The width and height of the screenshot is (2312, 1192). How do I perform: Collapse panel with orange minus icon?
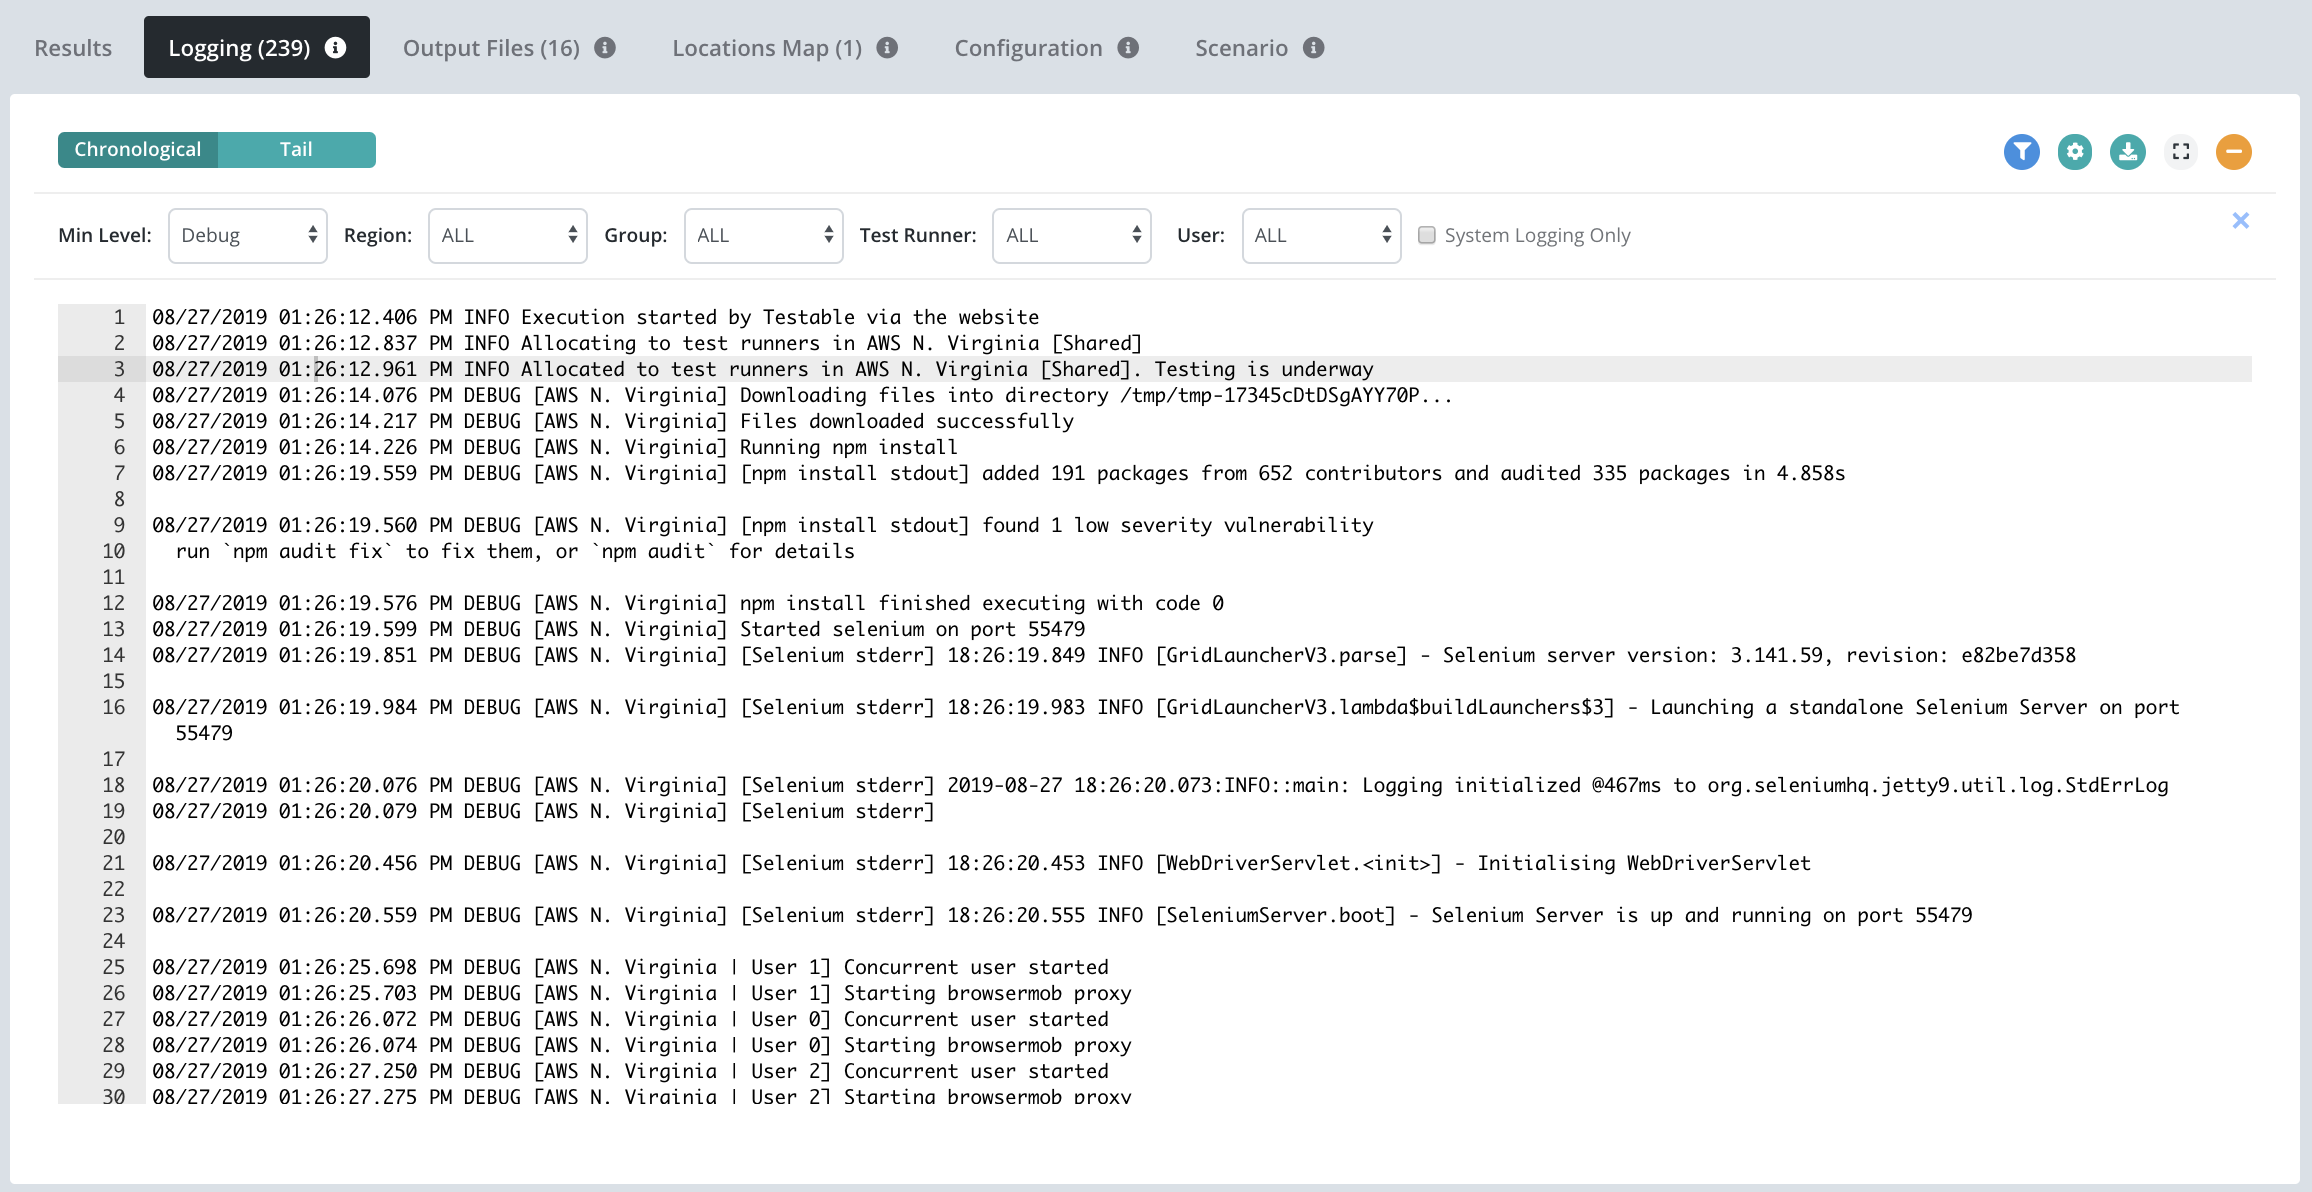(2233, 152)
